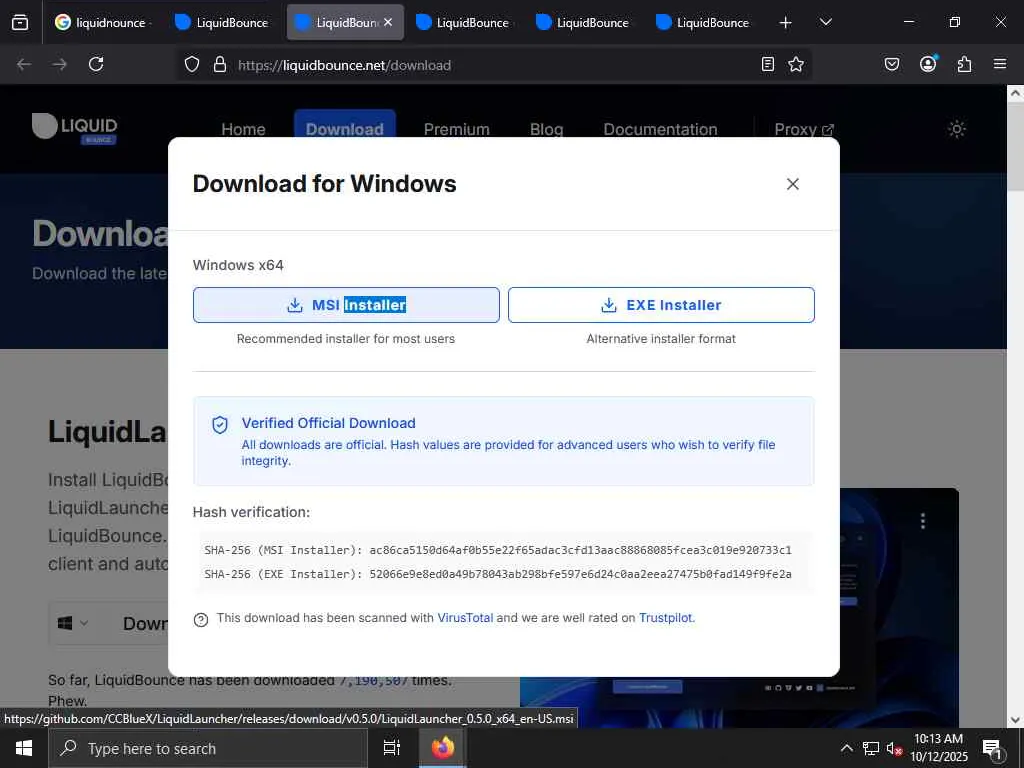The height and width of the screenshot is (768, 1024).
Task: Open the muted volume tray icon
Action: pyautogui.click(x=894, y=748)
